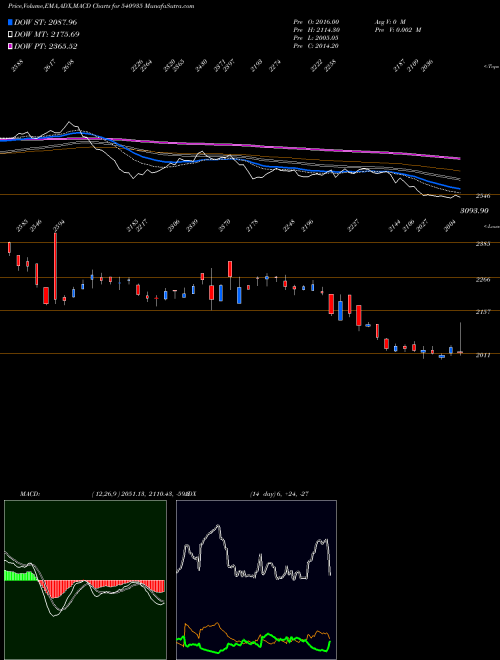Click the tall red candle with longest wick
500x660 pixels.
click(x=55, y=268)
